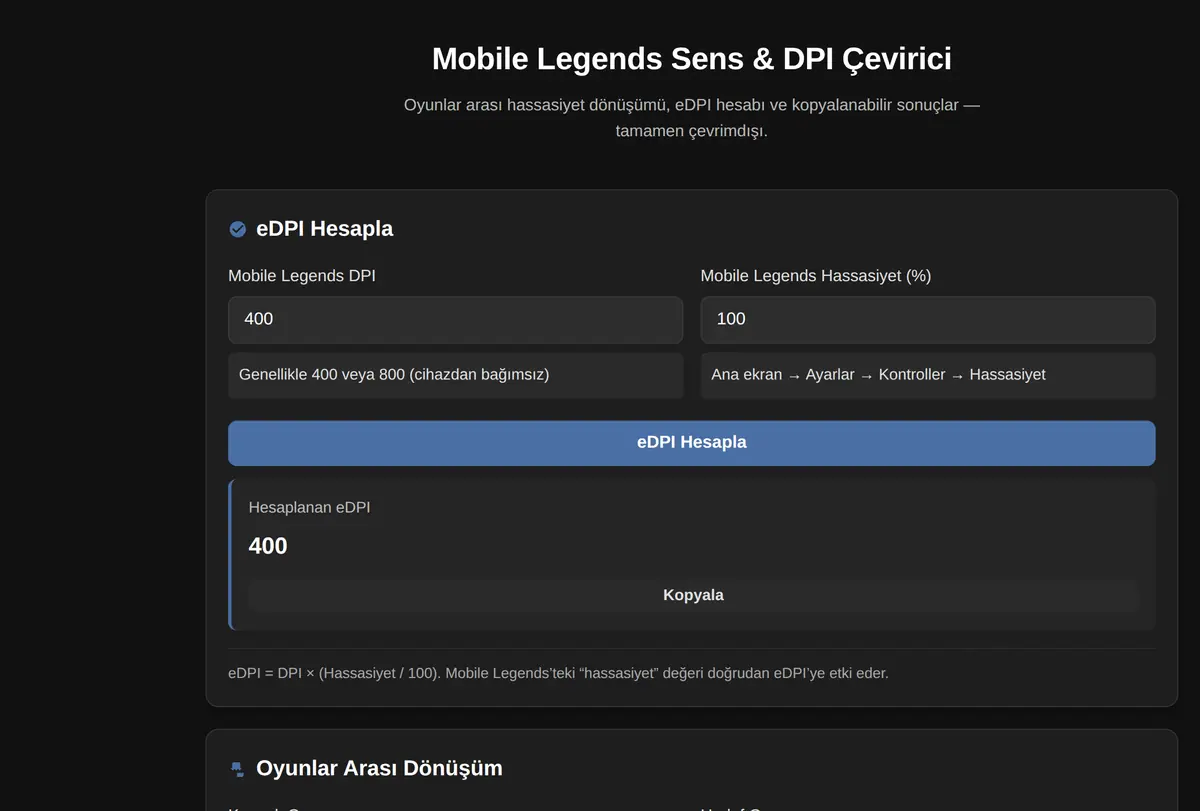Click the checkmark icon beside eDPI Hesapla heading
Screen dimensions: 1200x811
coord(238,229)
